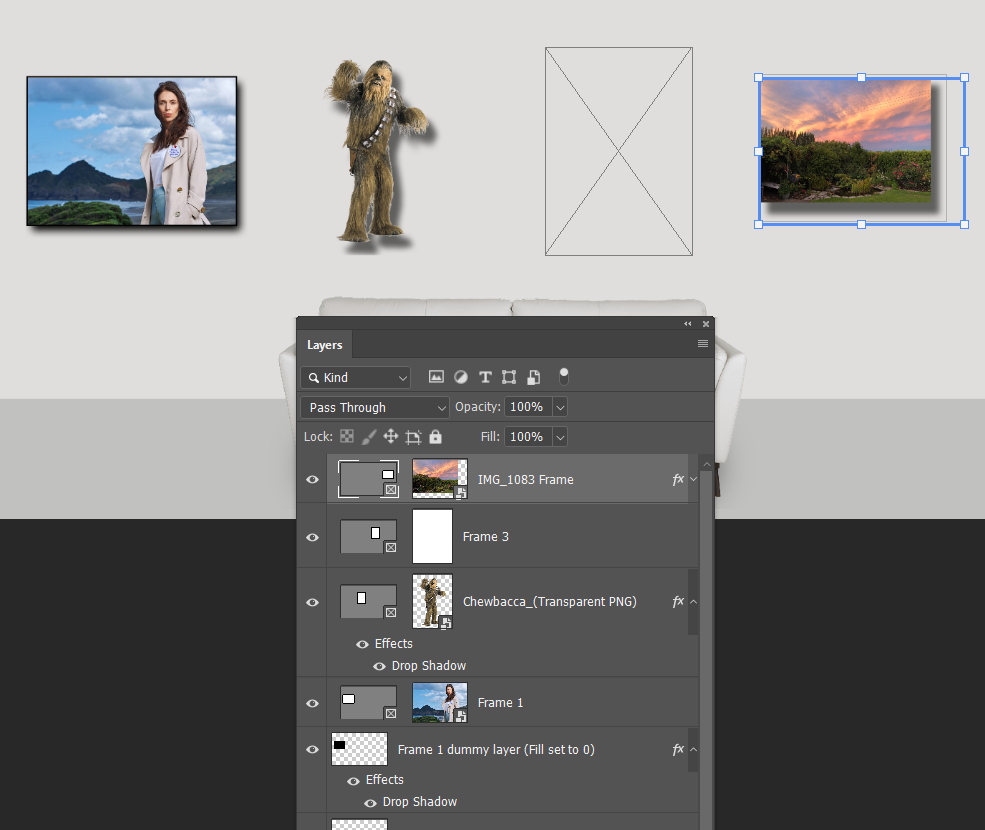Viewport: 985px width, 830px height.
Task: Click white content thumbnail of Frame 3
Action: click(x=432, y=537)
